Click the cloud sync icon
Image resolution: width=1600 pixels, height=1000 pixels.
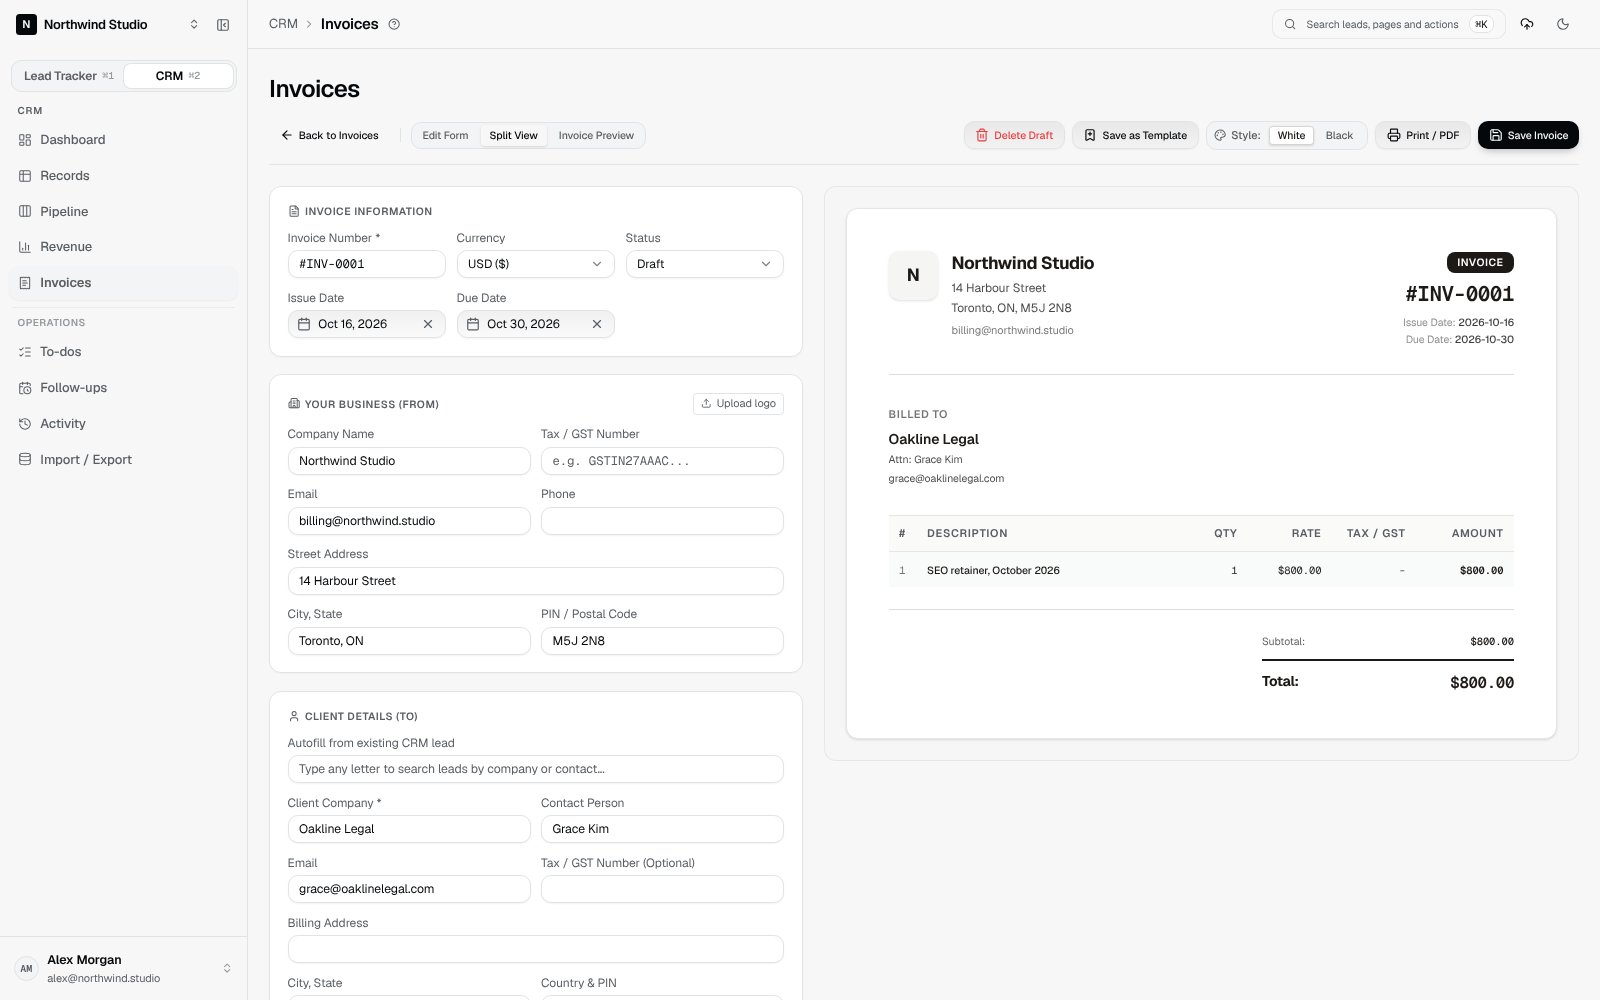pyautogui.click(x=1527, y=24)
